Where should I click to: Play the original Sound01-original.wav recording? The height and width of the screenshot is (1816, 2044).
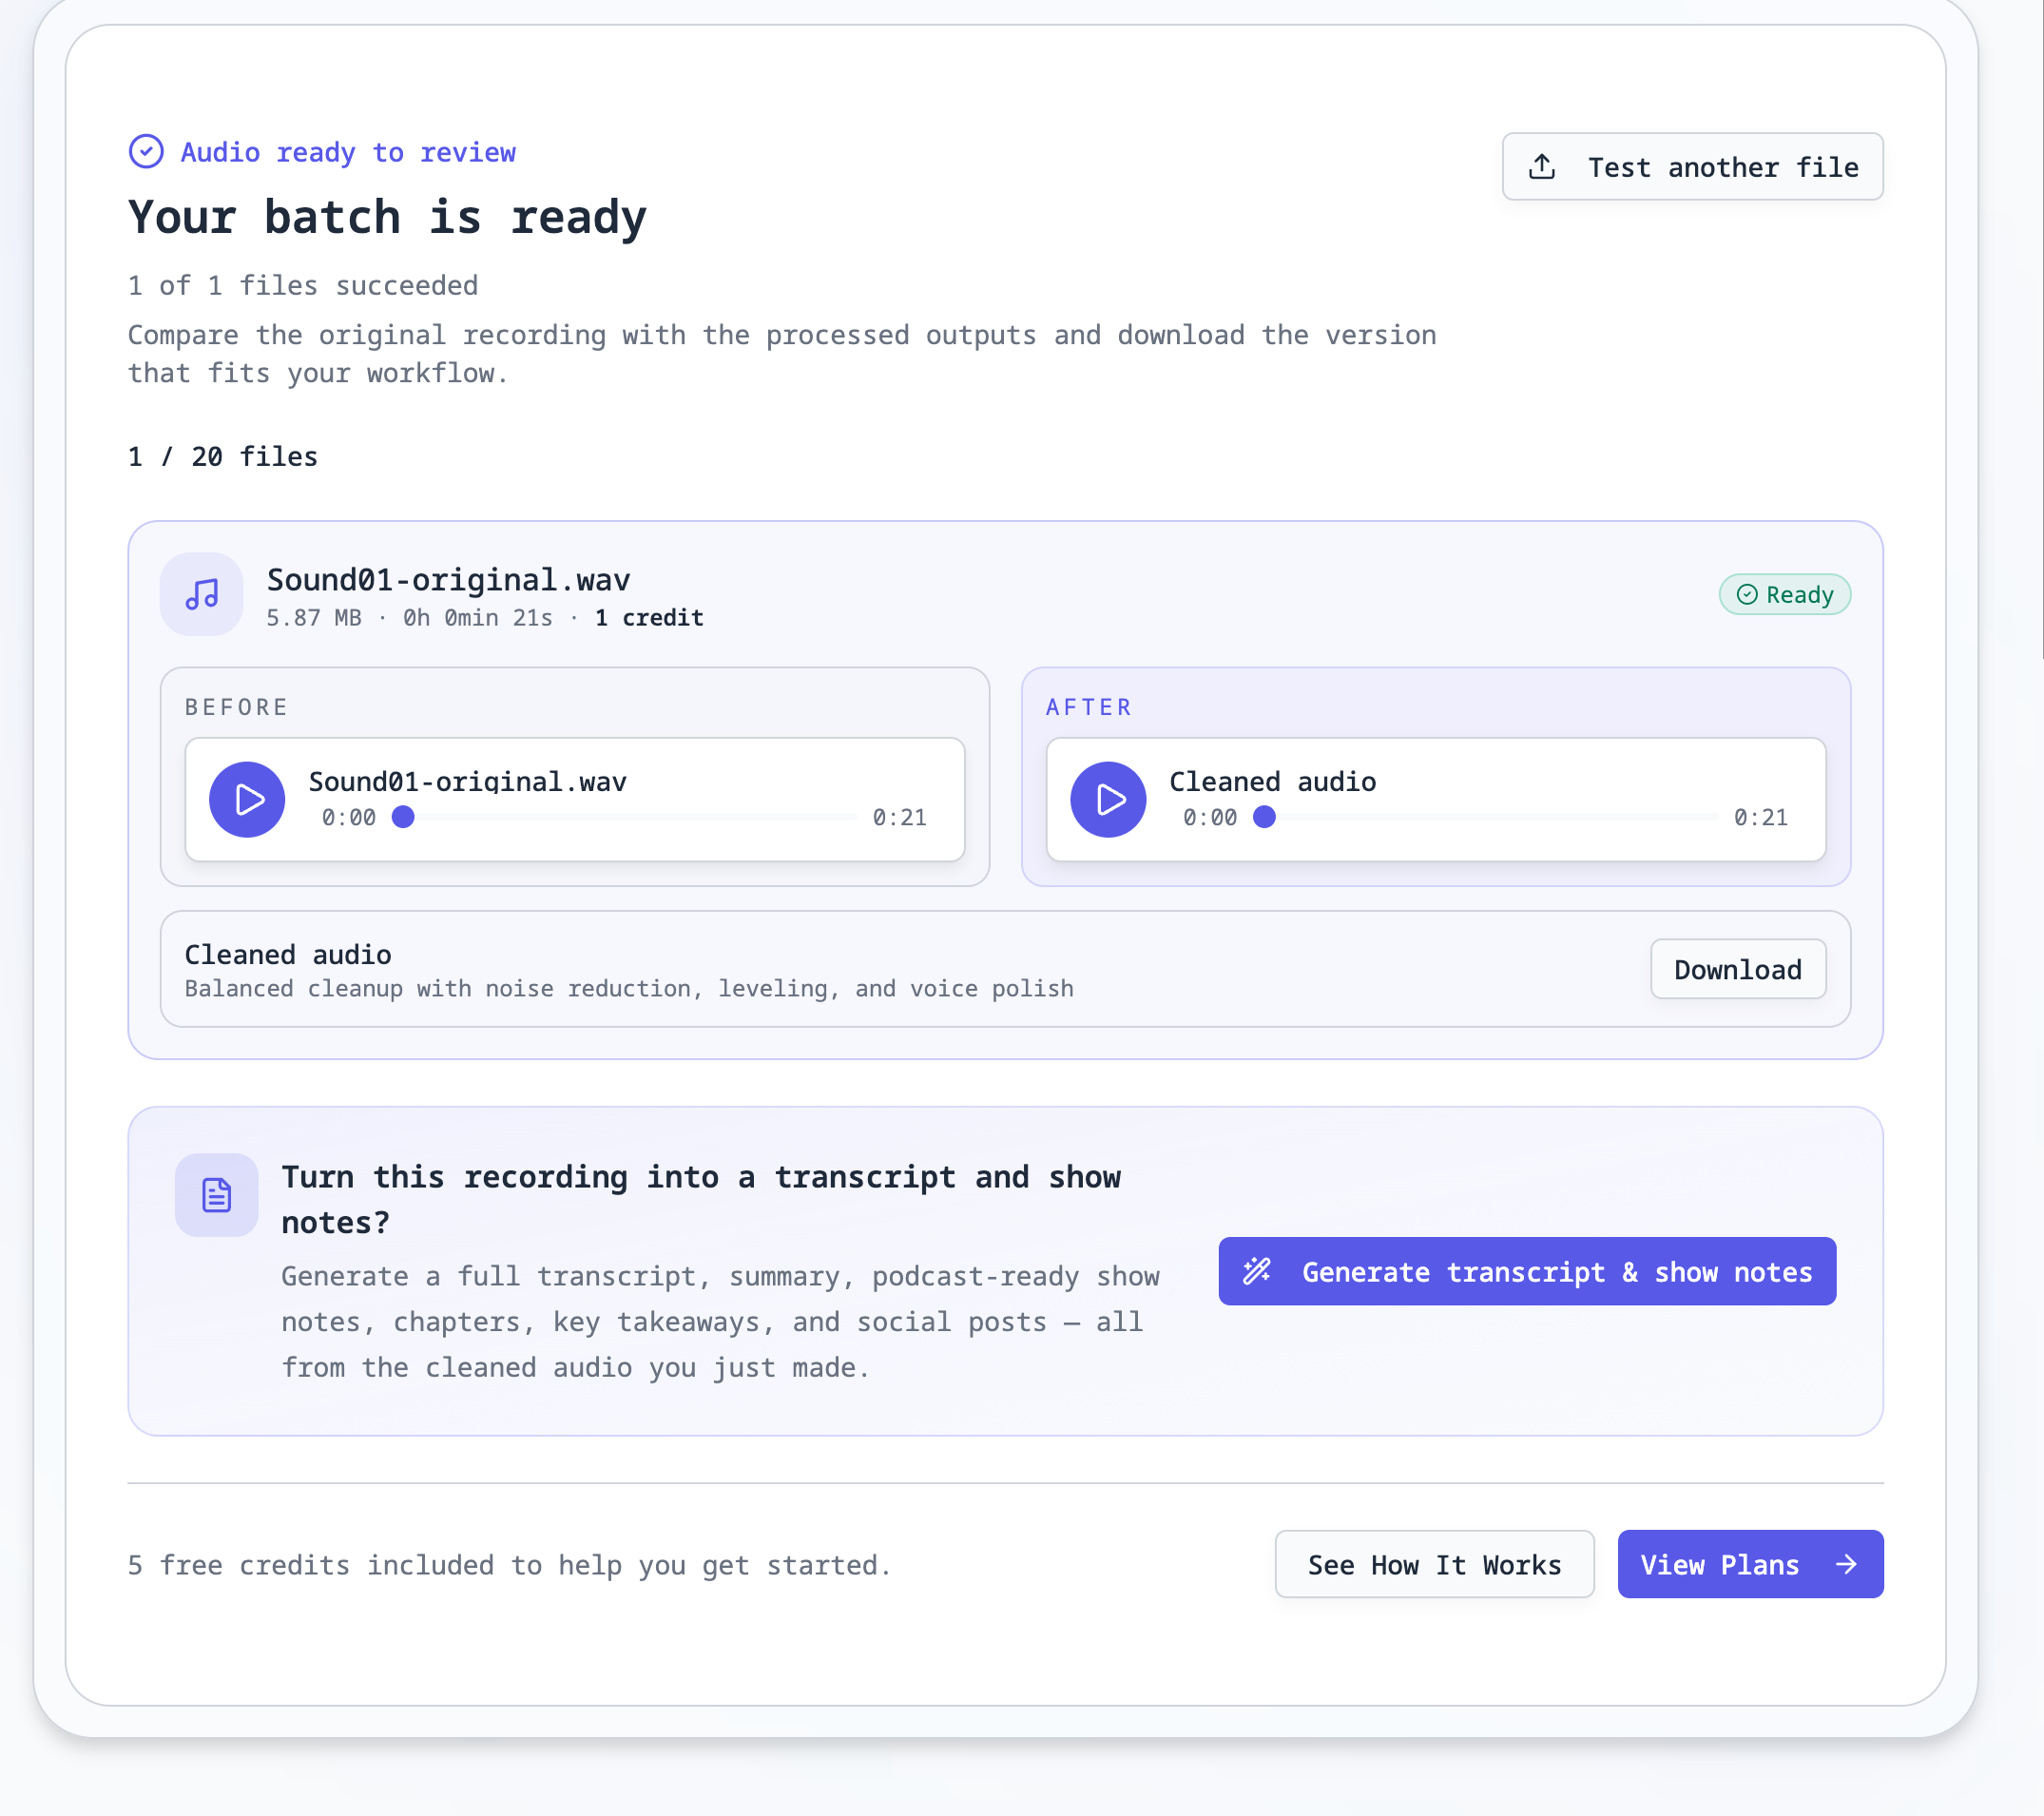point(247,799)
